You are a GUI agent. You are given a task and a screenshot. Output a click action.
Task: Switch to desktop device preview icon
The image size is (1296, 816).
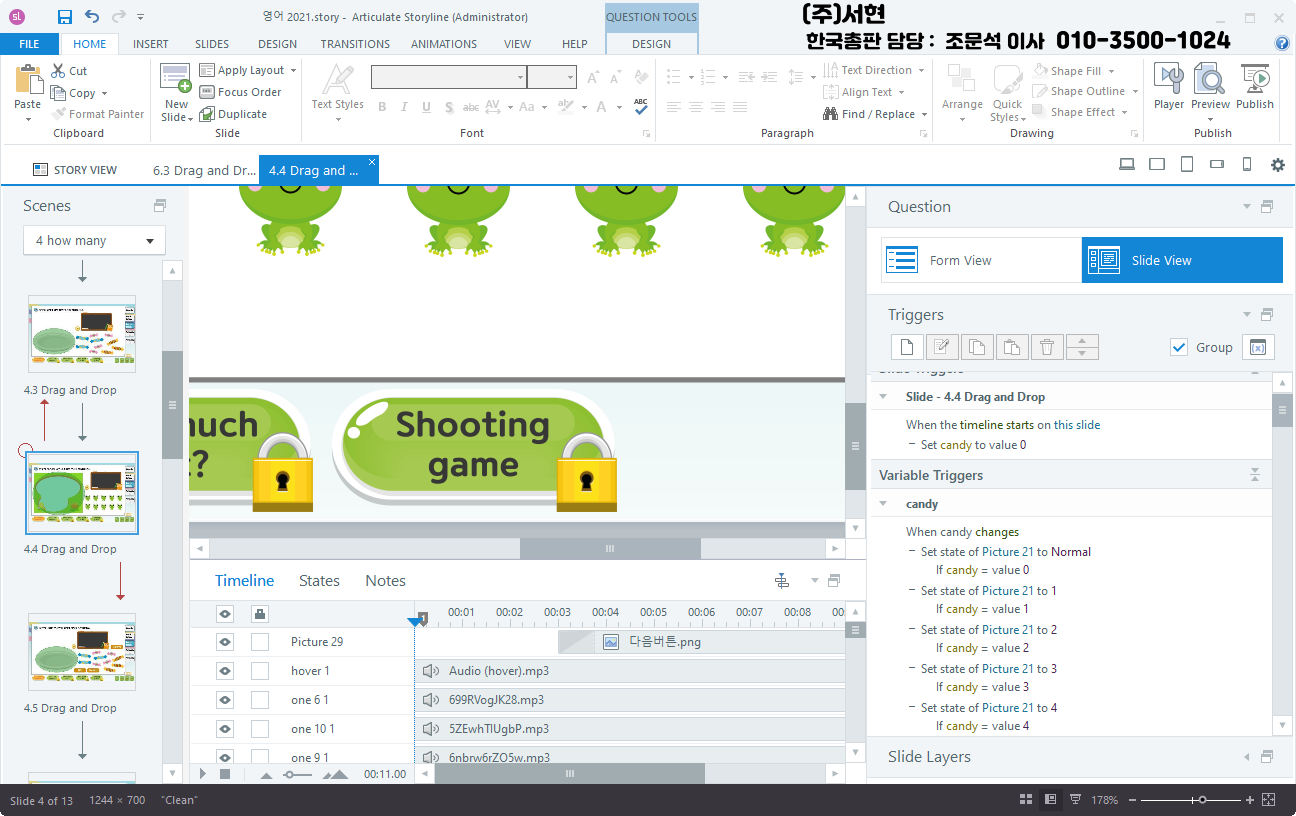pyautogui.click(x=1126, y=165)
